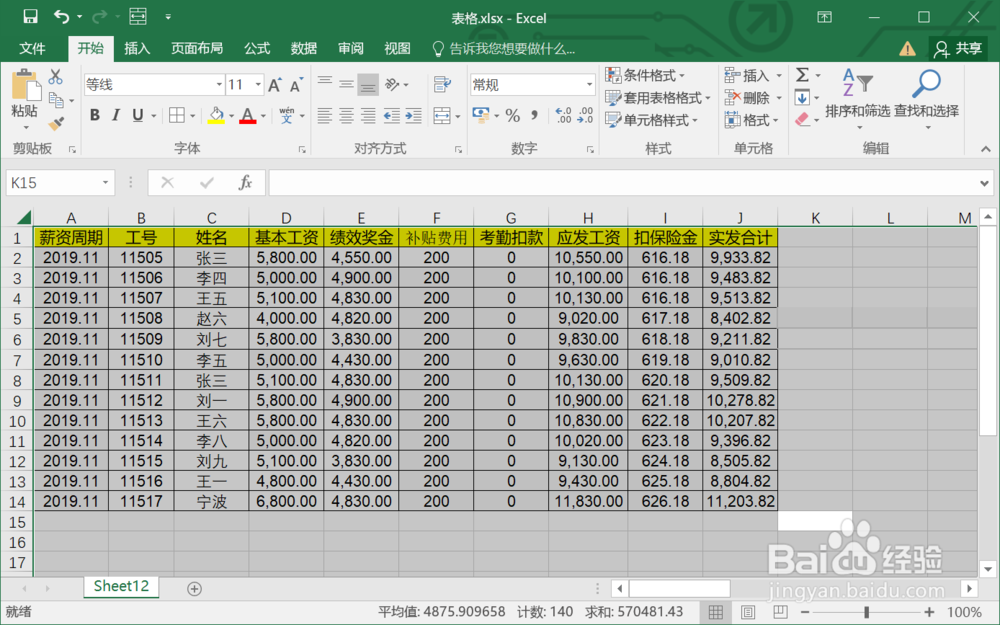Screen dimensions: 1000x625
Task: Open 条件格式 conditional formatting
Action: coord(645,75)
